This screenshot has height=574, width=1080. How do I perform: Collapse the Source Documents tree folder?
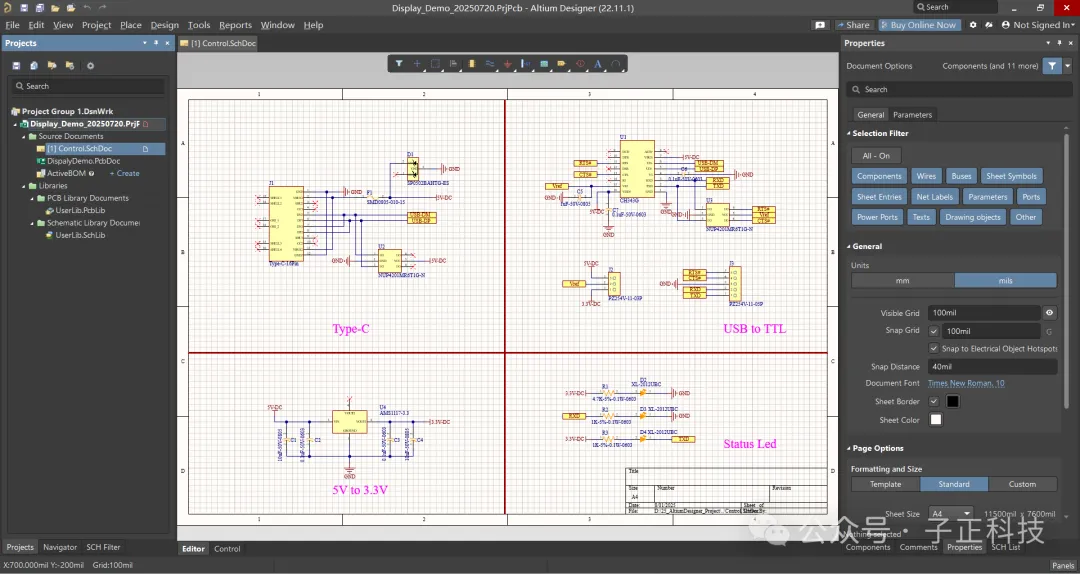[23, 136]
